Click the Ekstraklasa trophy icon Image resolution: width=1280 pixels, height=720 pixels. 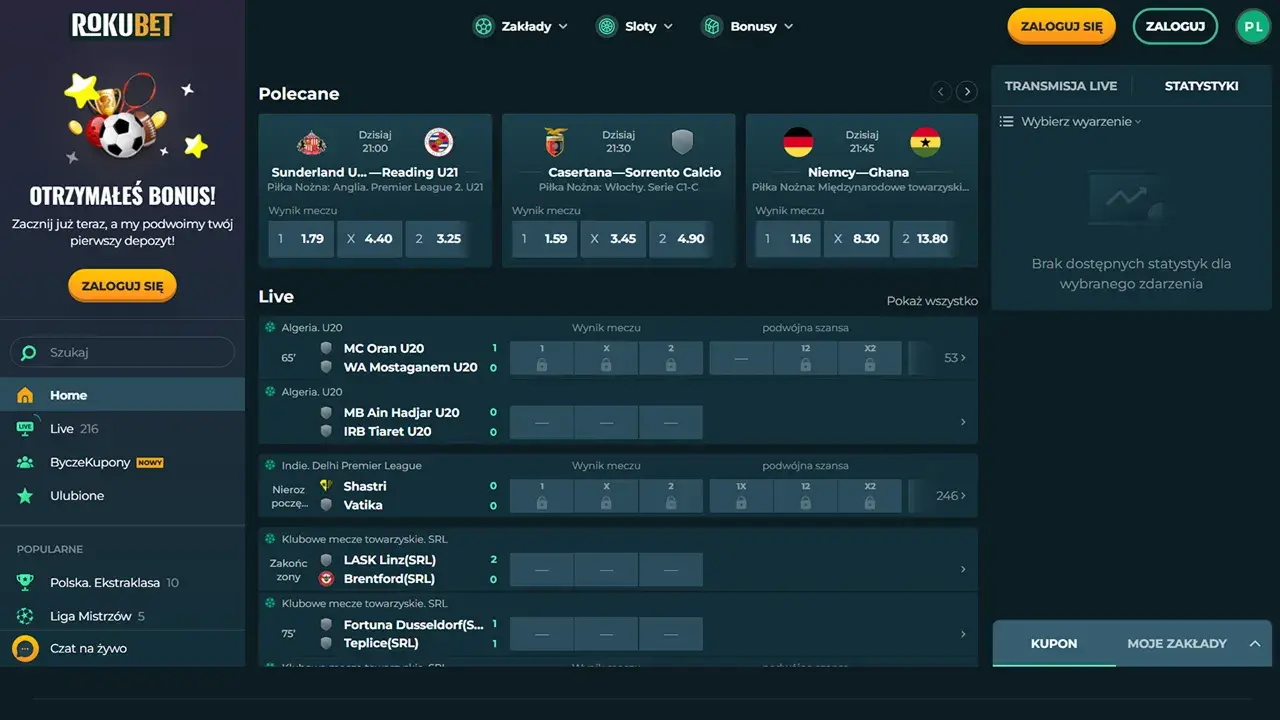[26, 582]
